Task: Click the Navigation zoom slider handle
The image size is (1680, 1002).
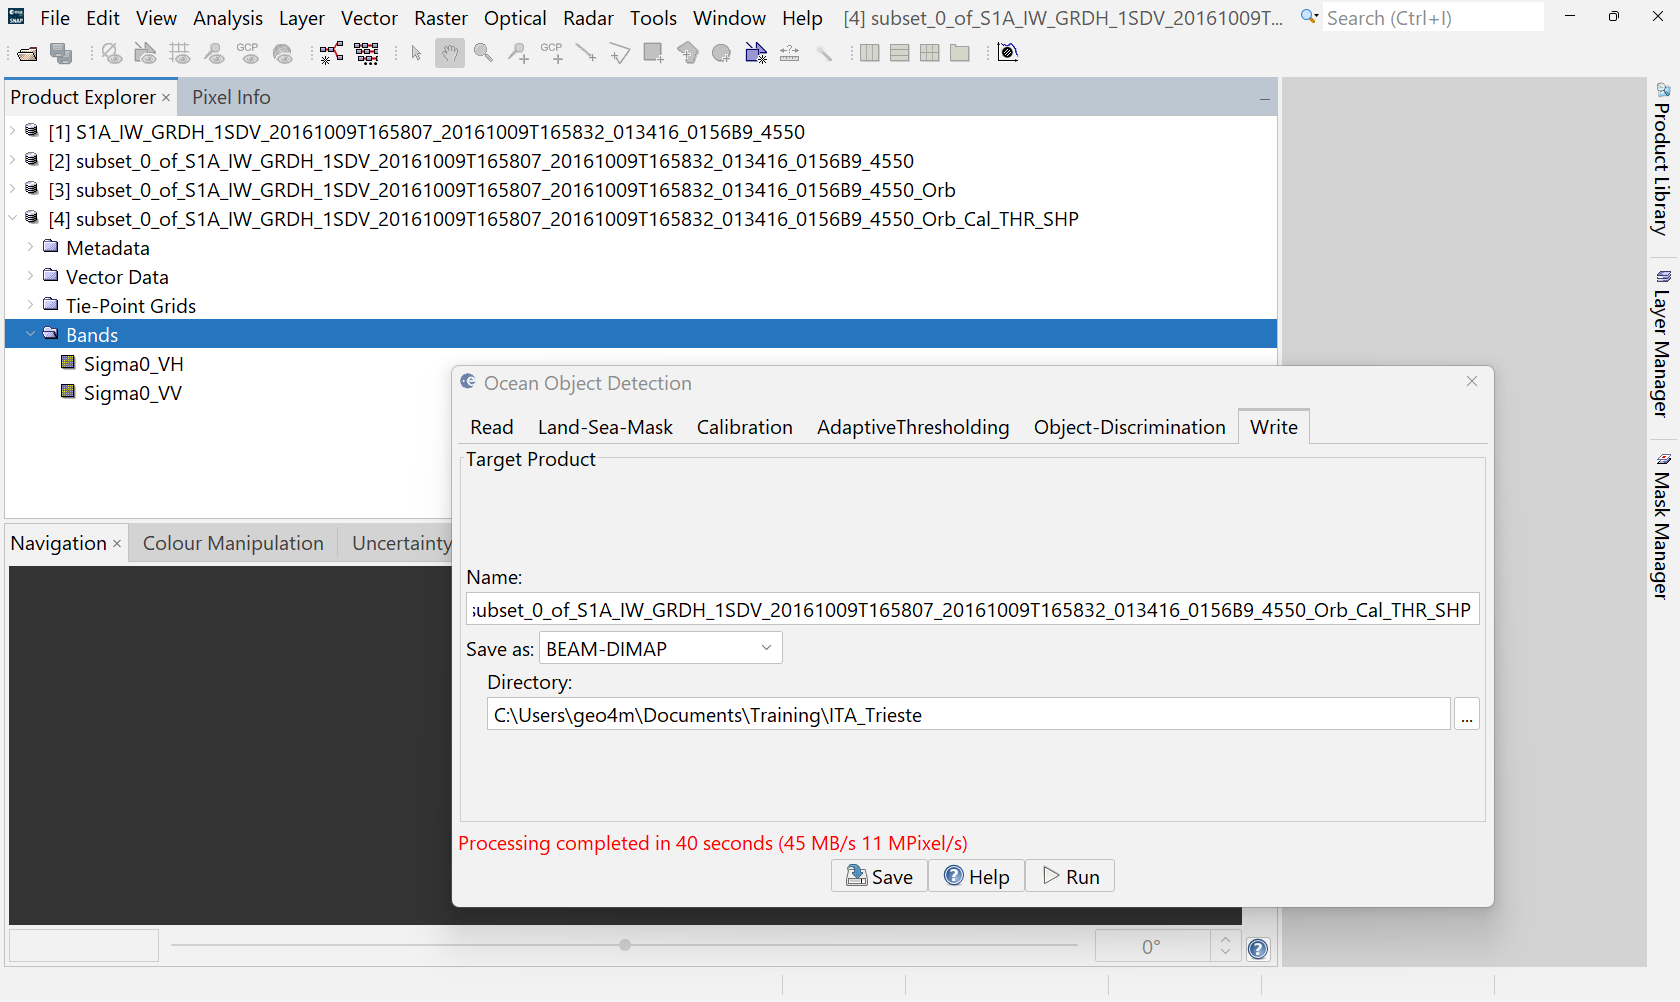Action: [625, 945]
